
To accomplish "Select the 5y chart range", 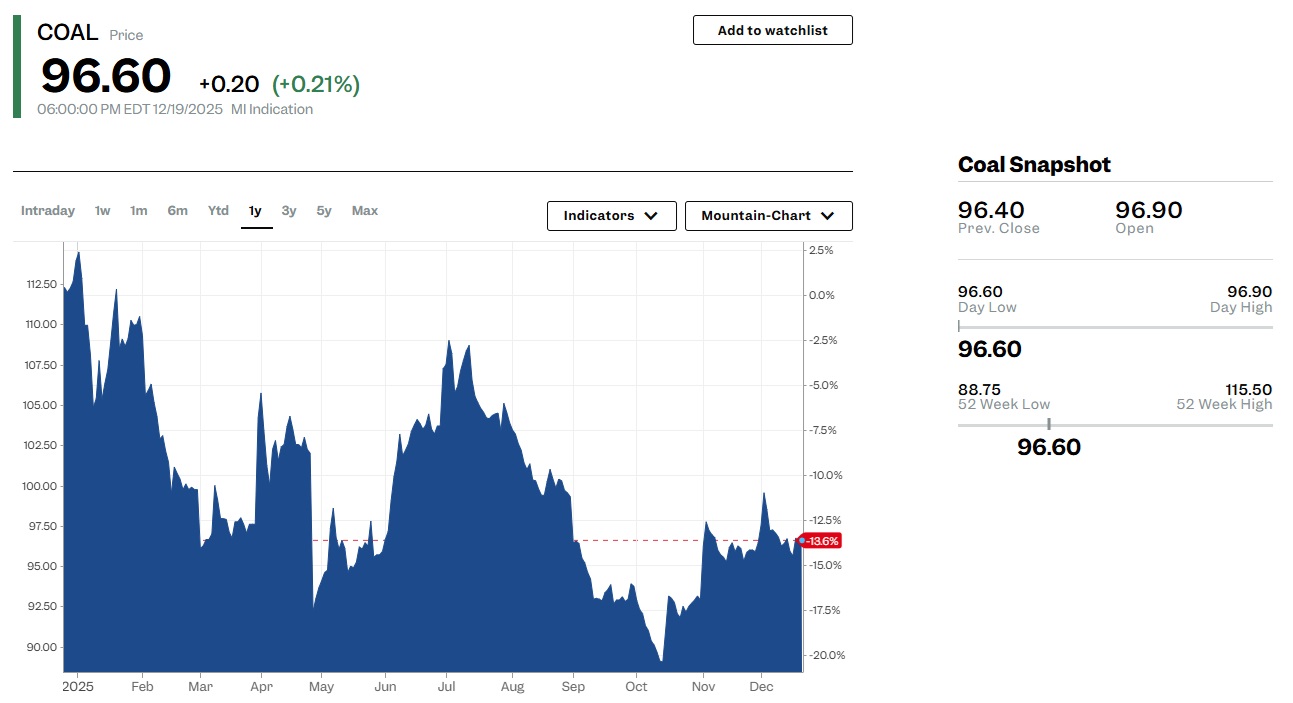I will coord(324,211).
